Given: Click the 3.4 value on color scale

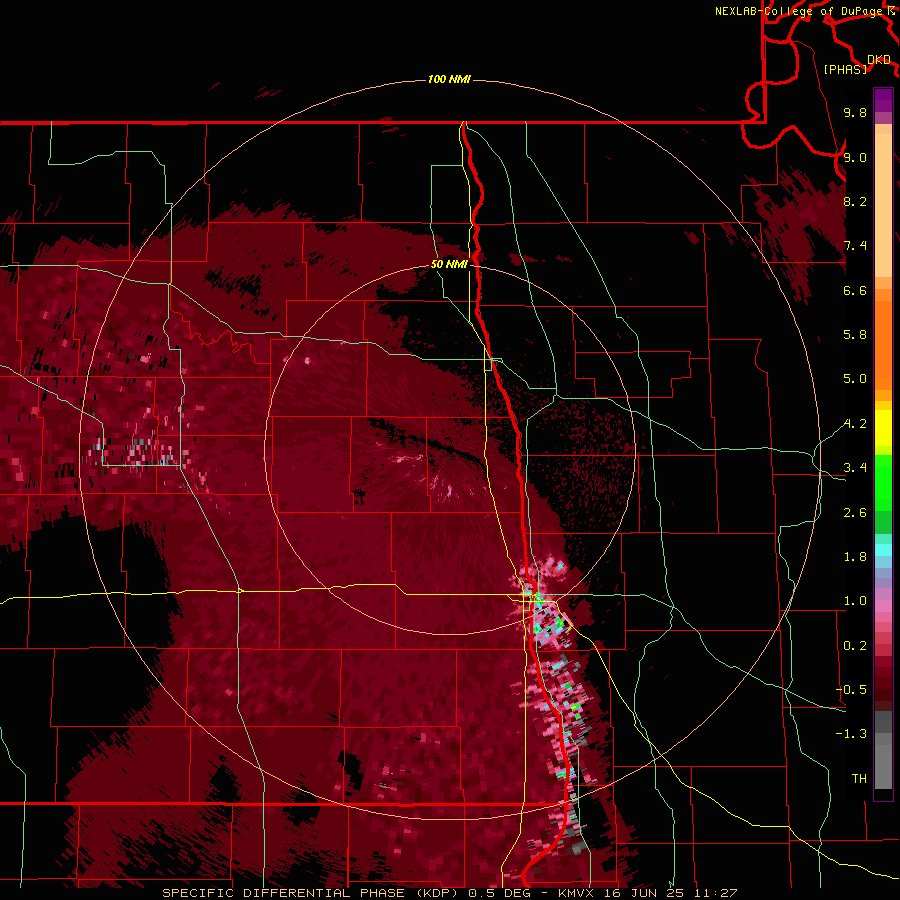Looking at the screenshot, I should (855, 468).
